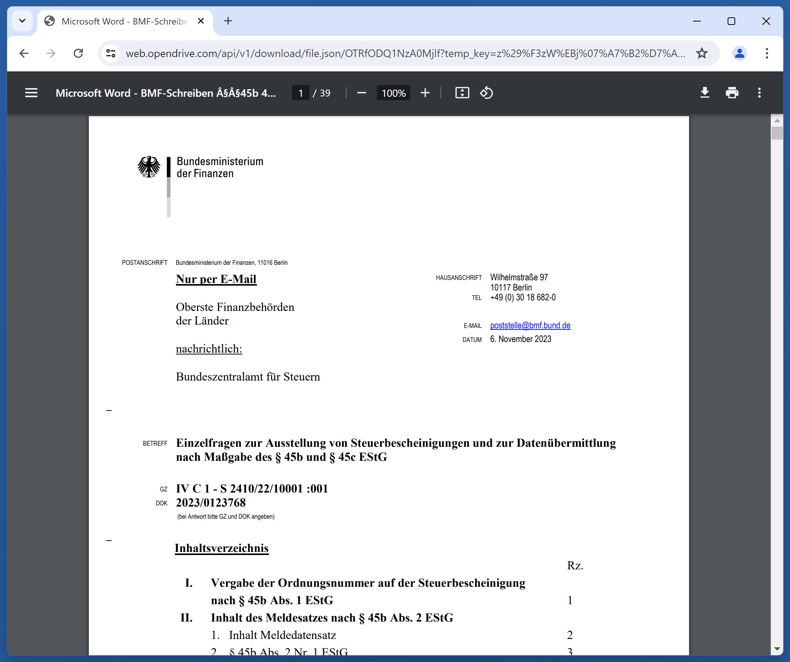
Task: Click '1. Inhalt Meldedatensatz' contents entry
Action: [274, 635]
